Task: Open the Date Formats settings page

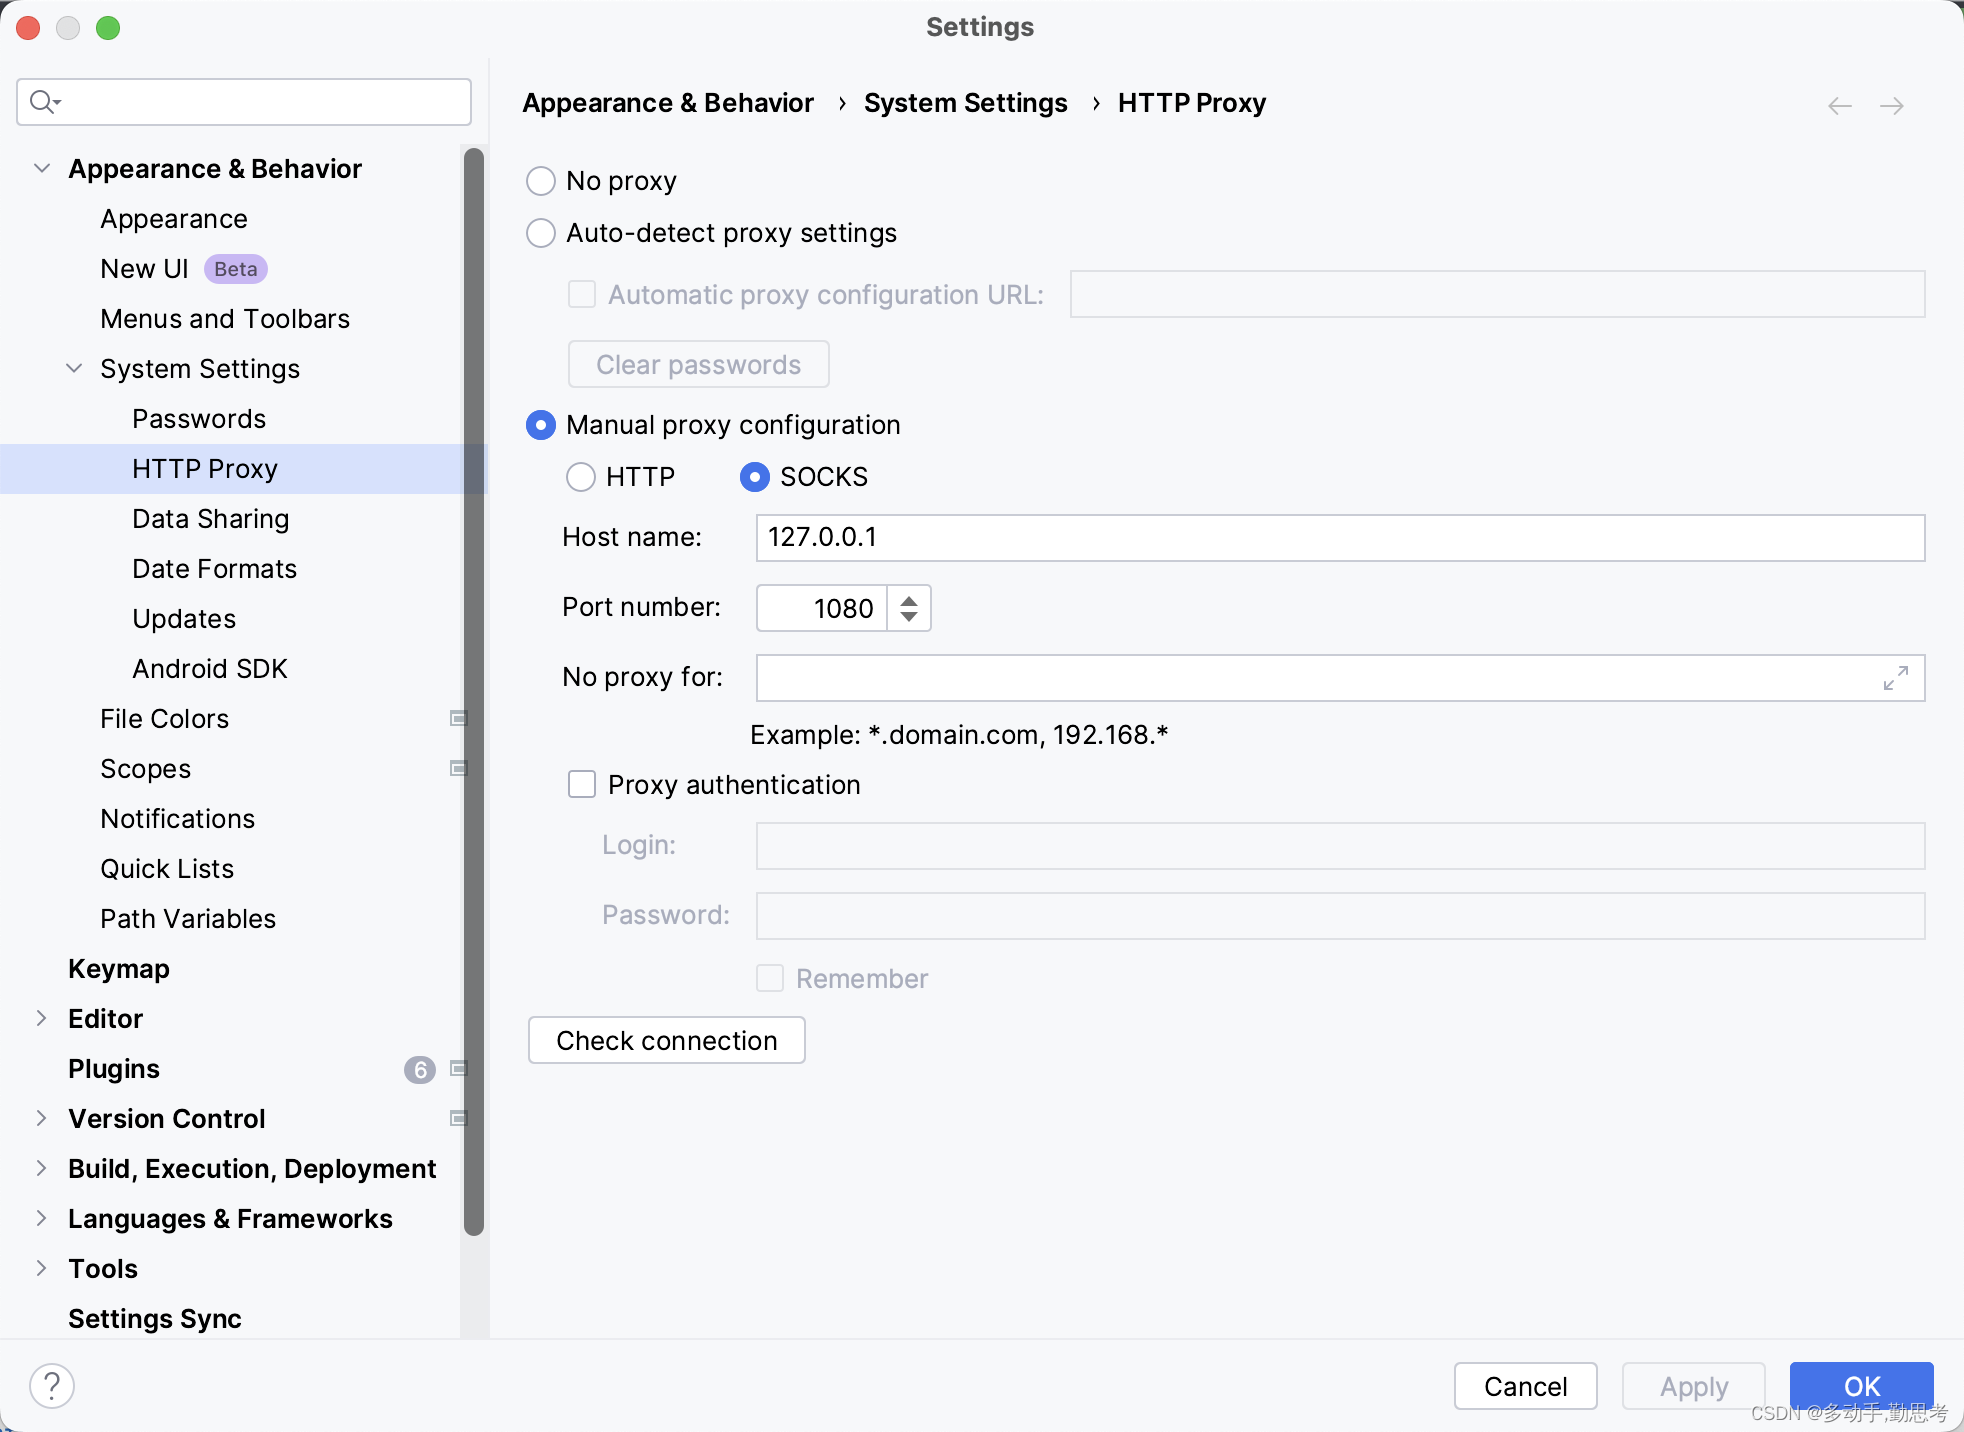Action: (x=215, y=569)
